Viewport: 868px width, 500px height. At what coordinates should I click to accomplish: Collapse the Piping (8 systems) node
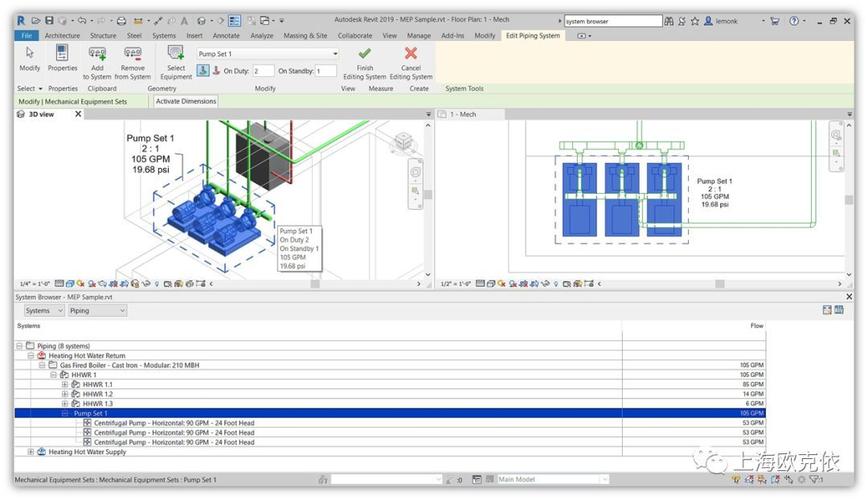(19, 346)
